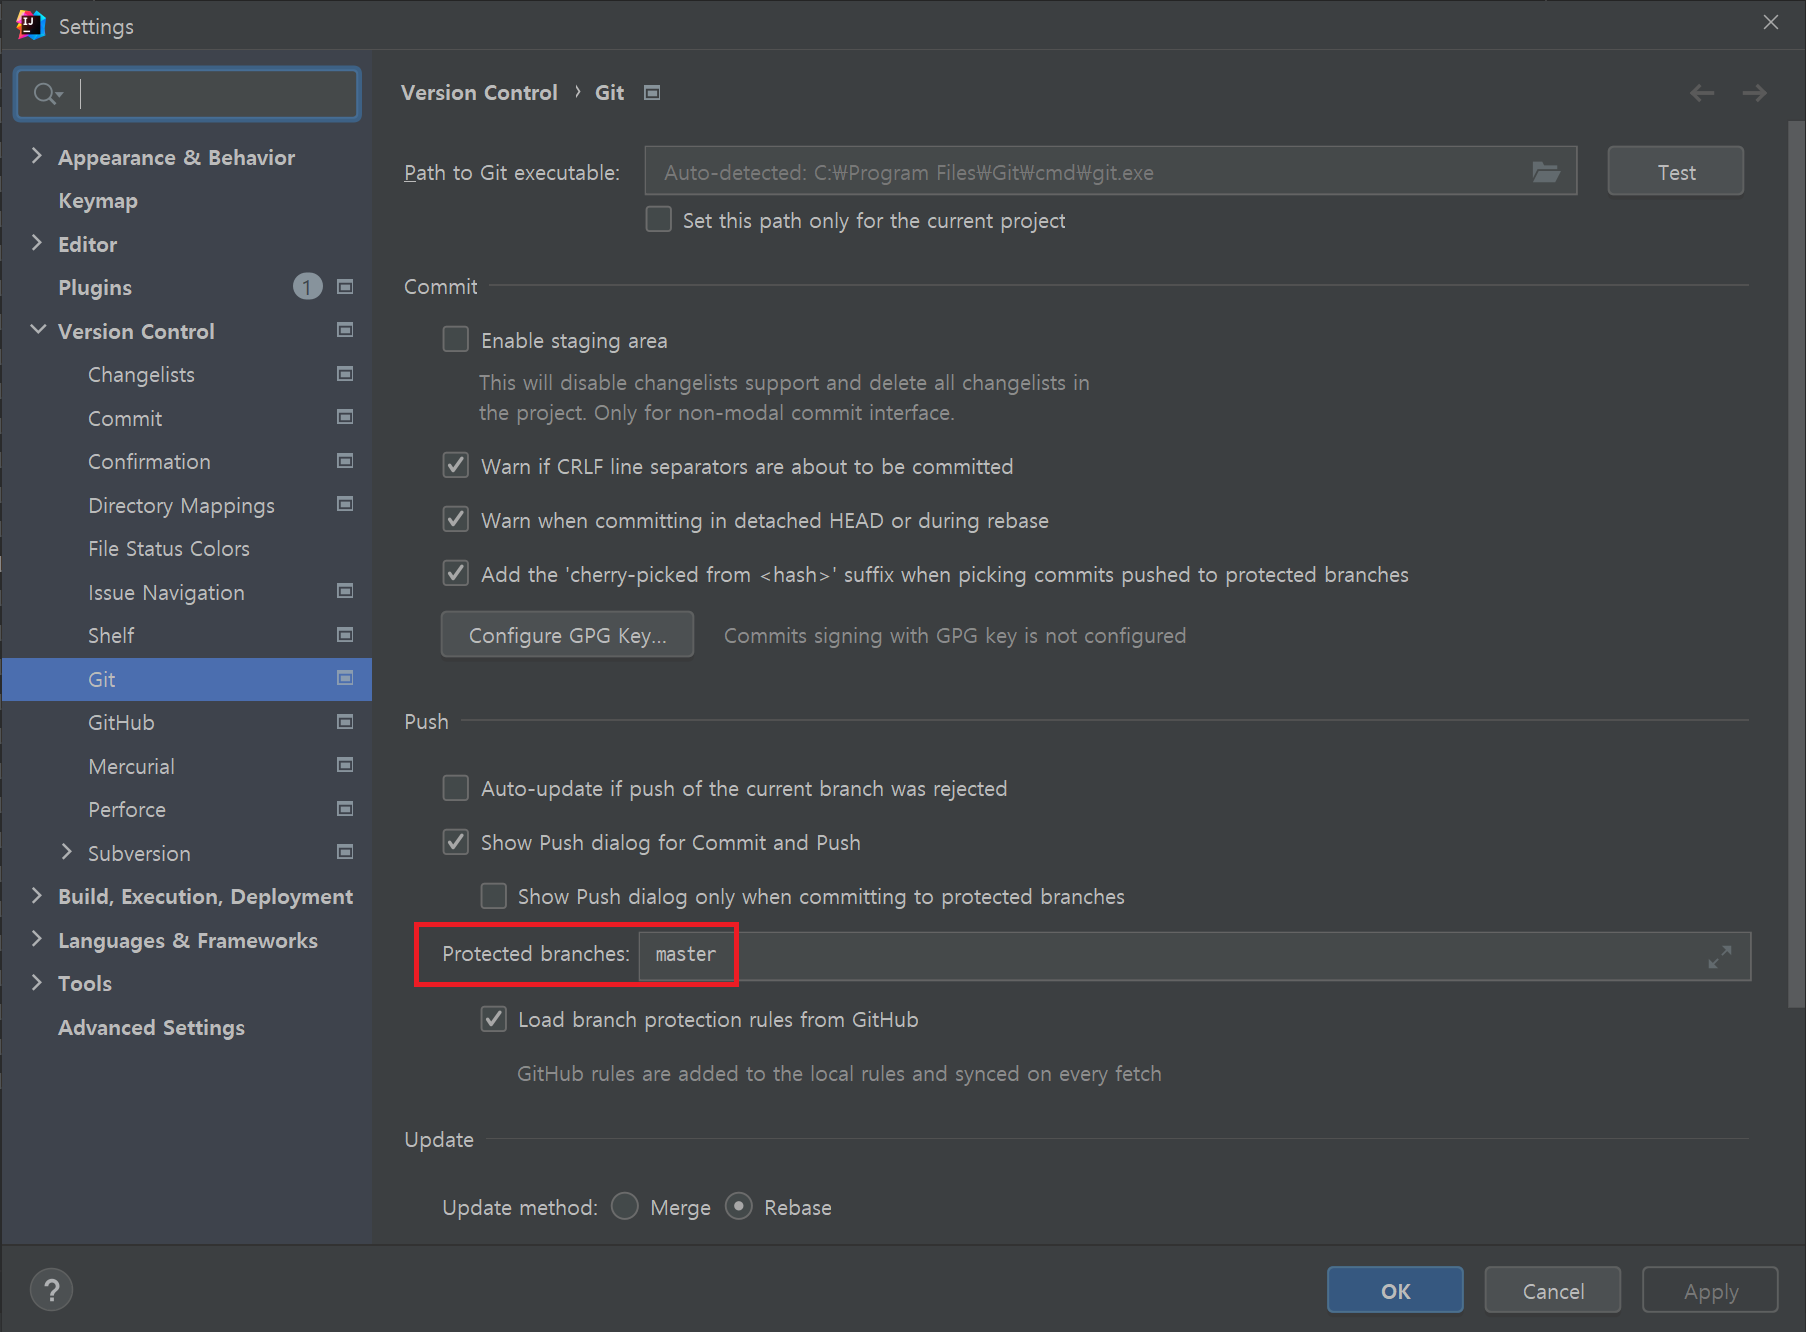Open File Status Colors settings
Screen dimensions: 1806x1332
click(169, 548)
